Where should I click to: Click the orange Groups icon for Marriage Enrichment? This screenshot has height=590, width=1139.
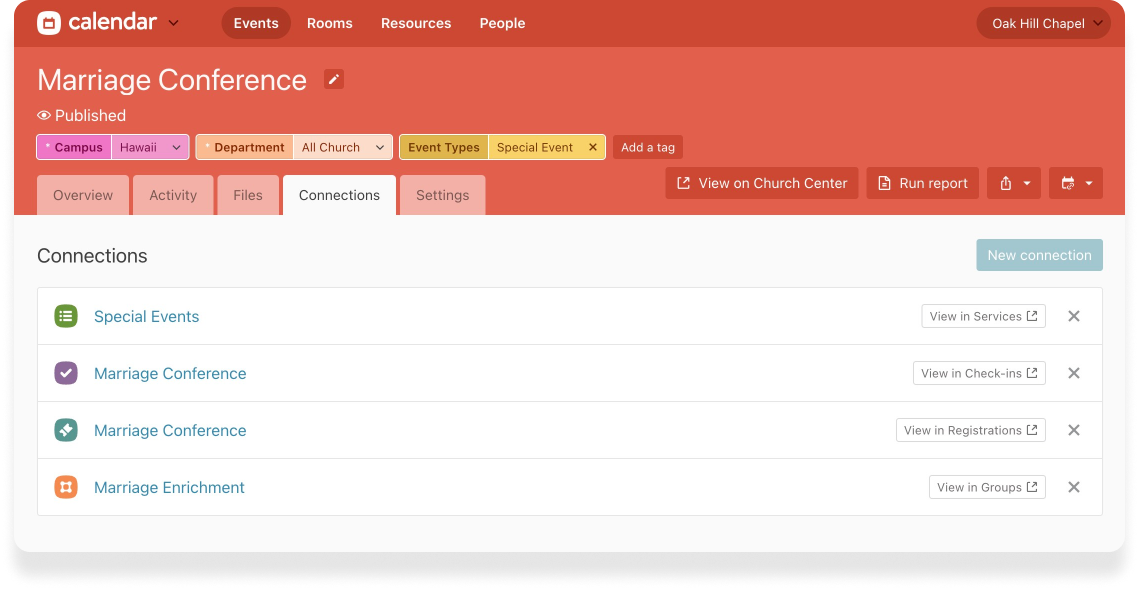point(66,487)
